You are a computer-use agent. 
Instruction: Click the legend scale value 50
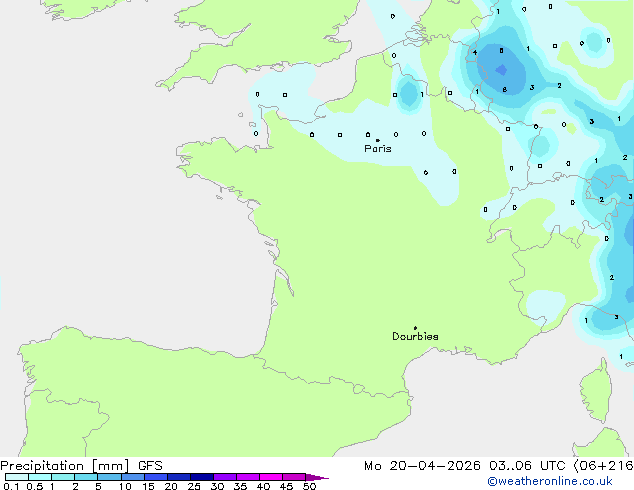tap(309, 486)
